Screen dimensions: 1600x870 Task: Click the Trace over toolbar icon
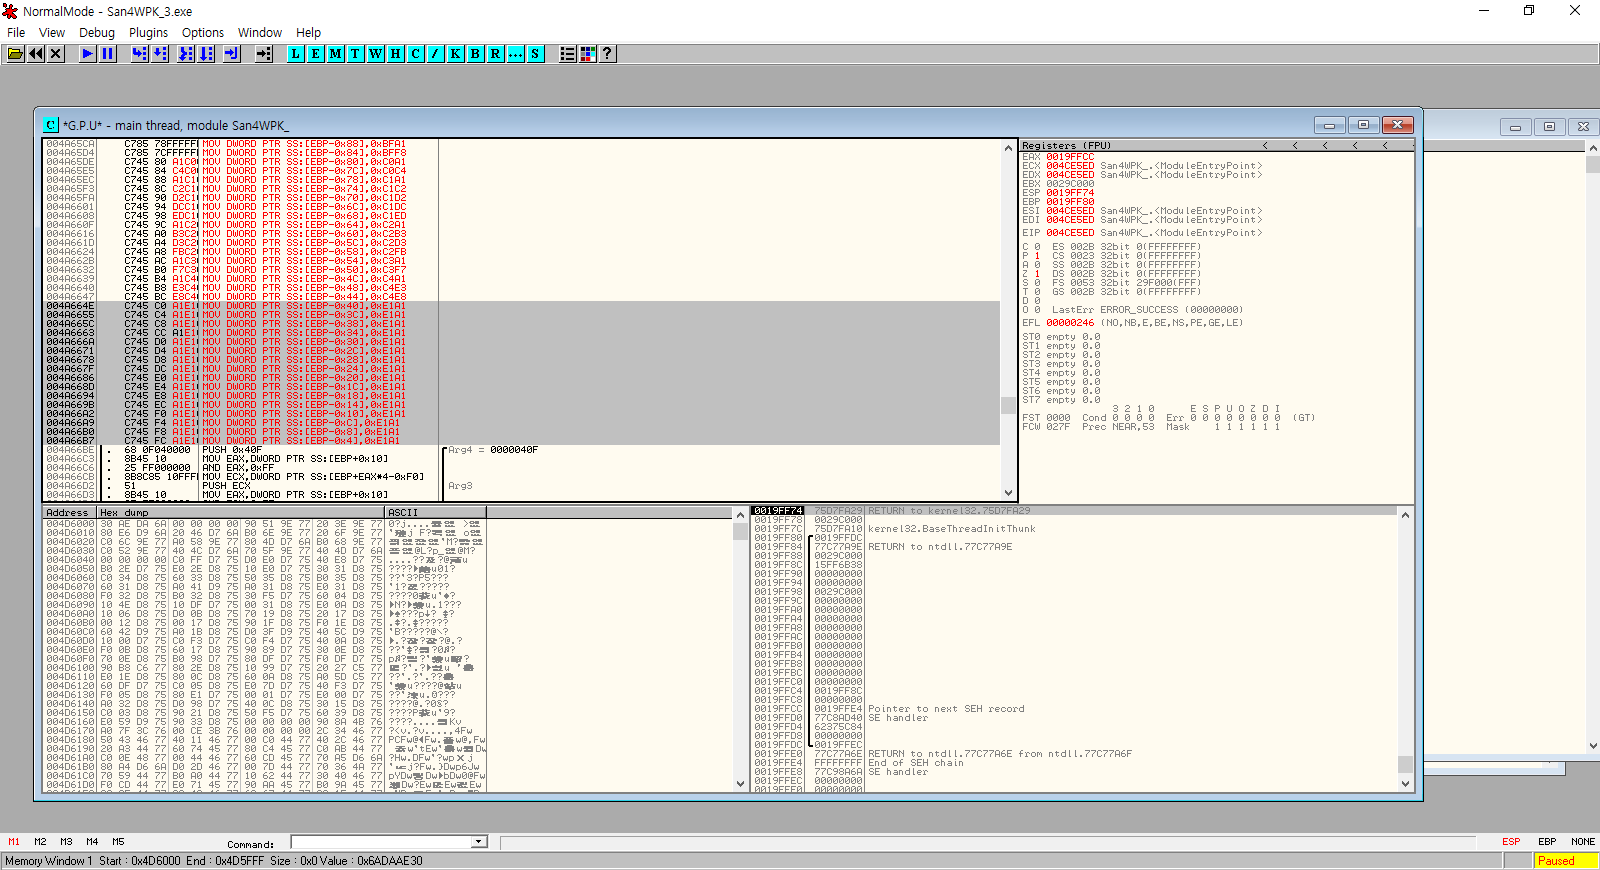(206, 54)
